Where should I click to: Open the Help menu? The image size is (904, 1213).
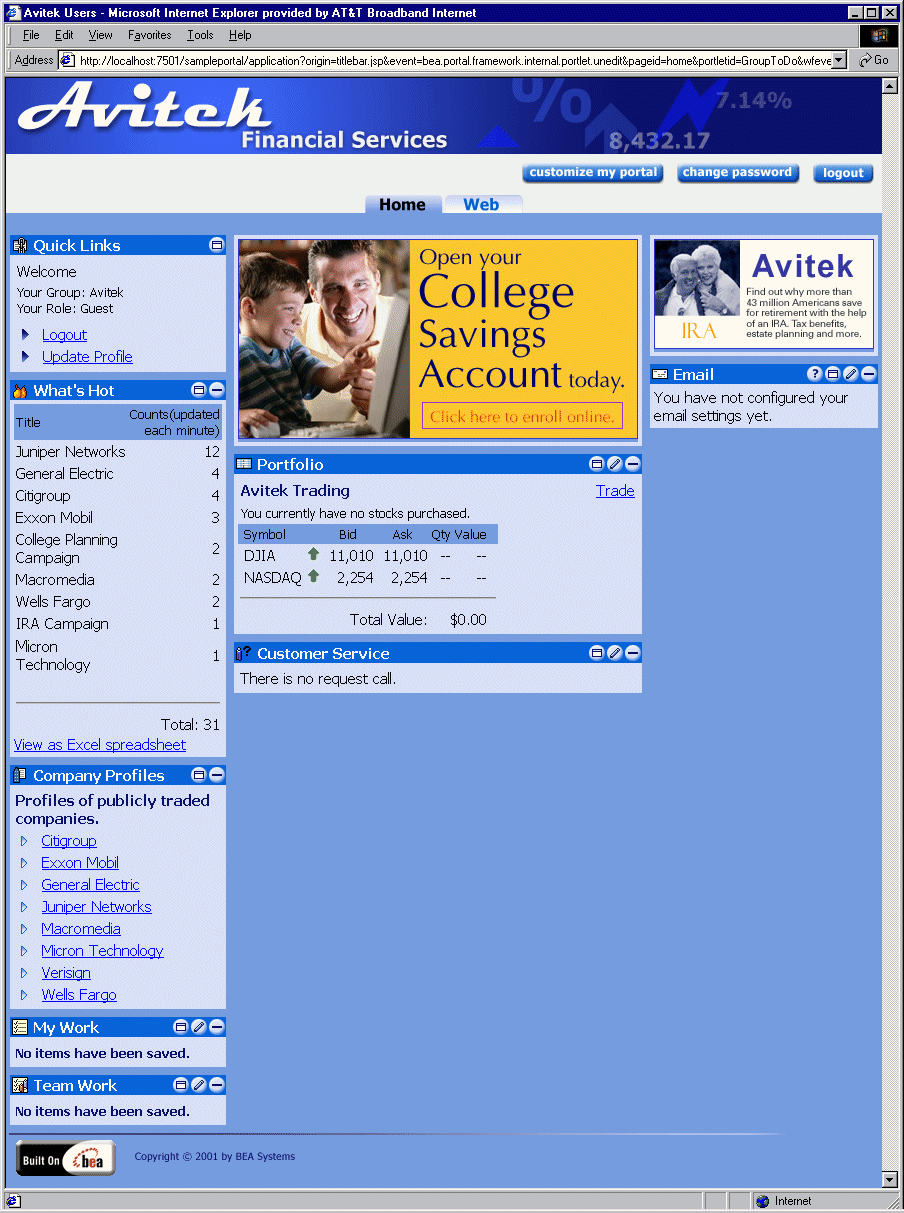pyautogui.click(x=240, y=35)
